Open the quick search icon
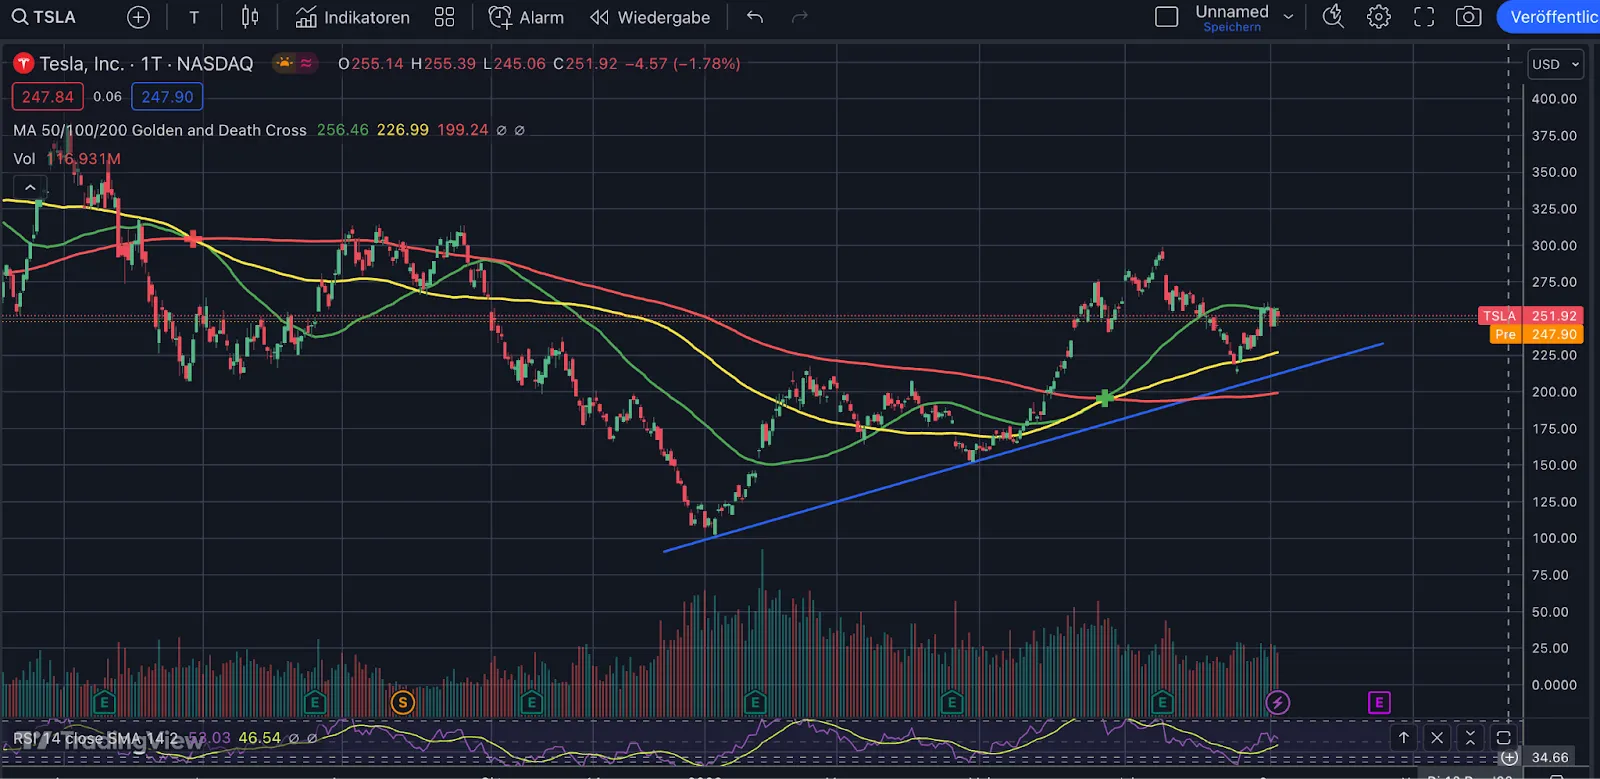 pos(1333,16)
